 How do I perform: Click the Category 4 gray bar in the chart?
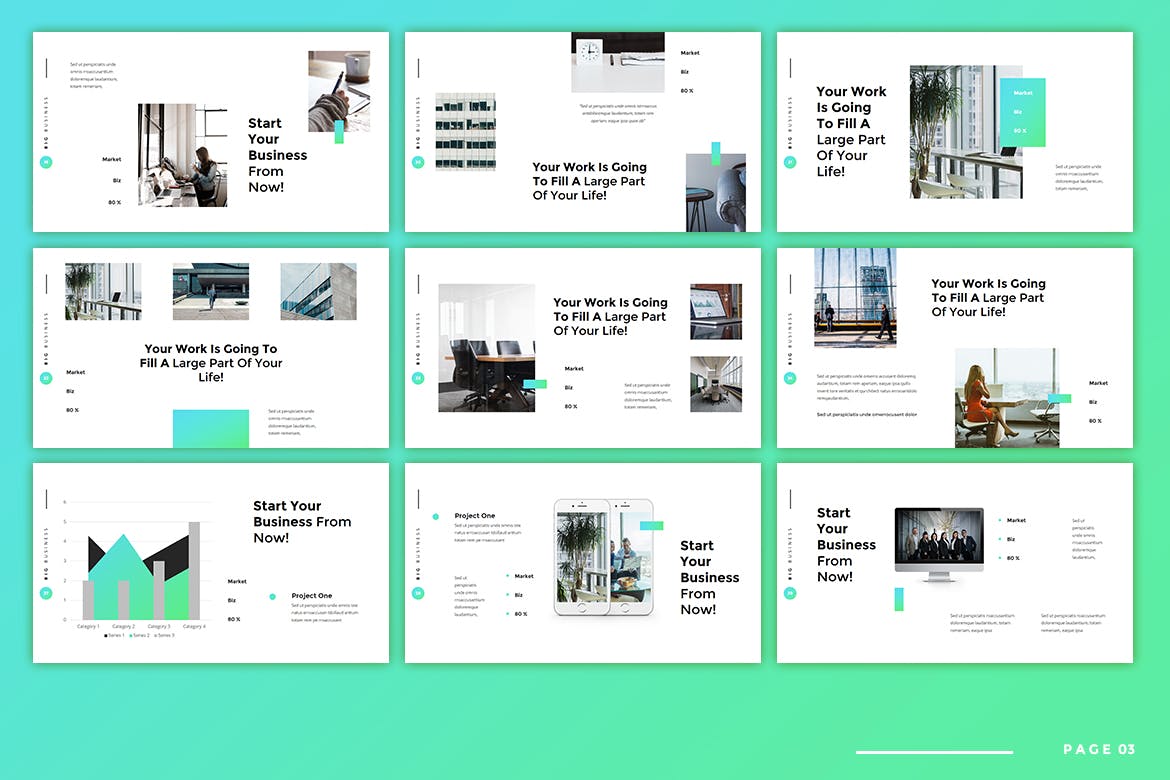194,570
